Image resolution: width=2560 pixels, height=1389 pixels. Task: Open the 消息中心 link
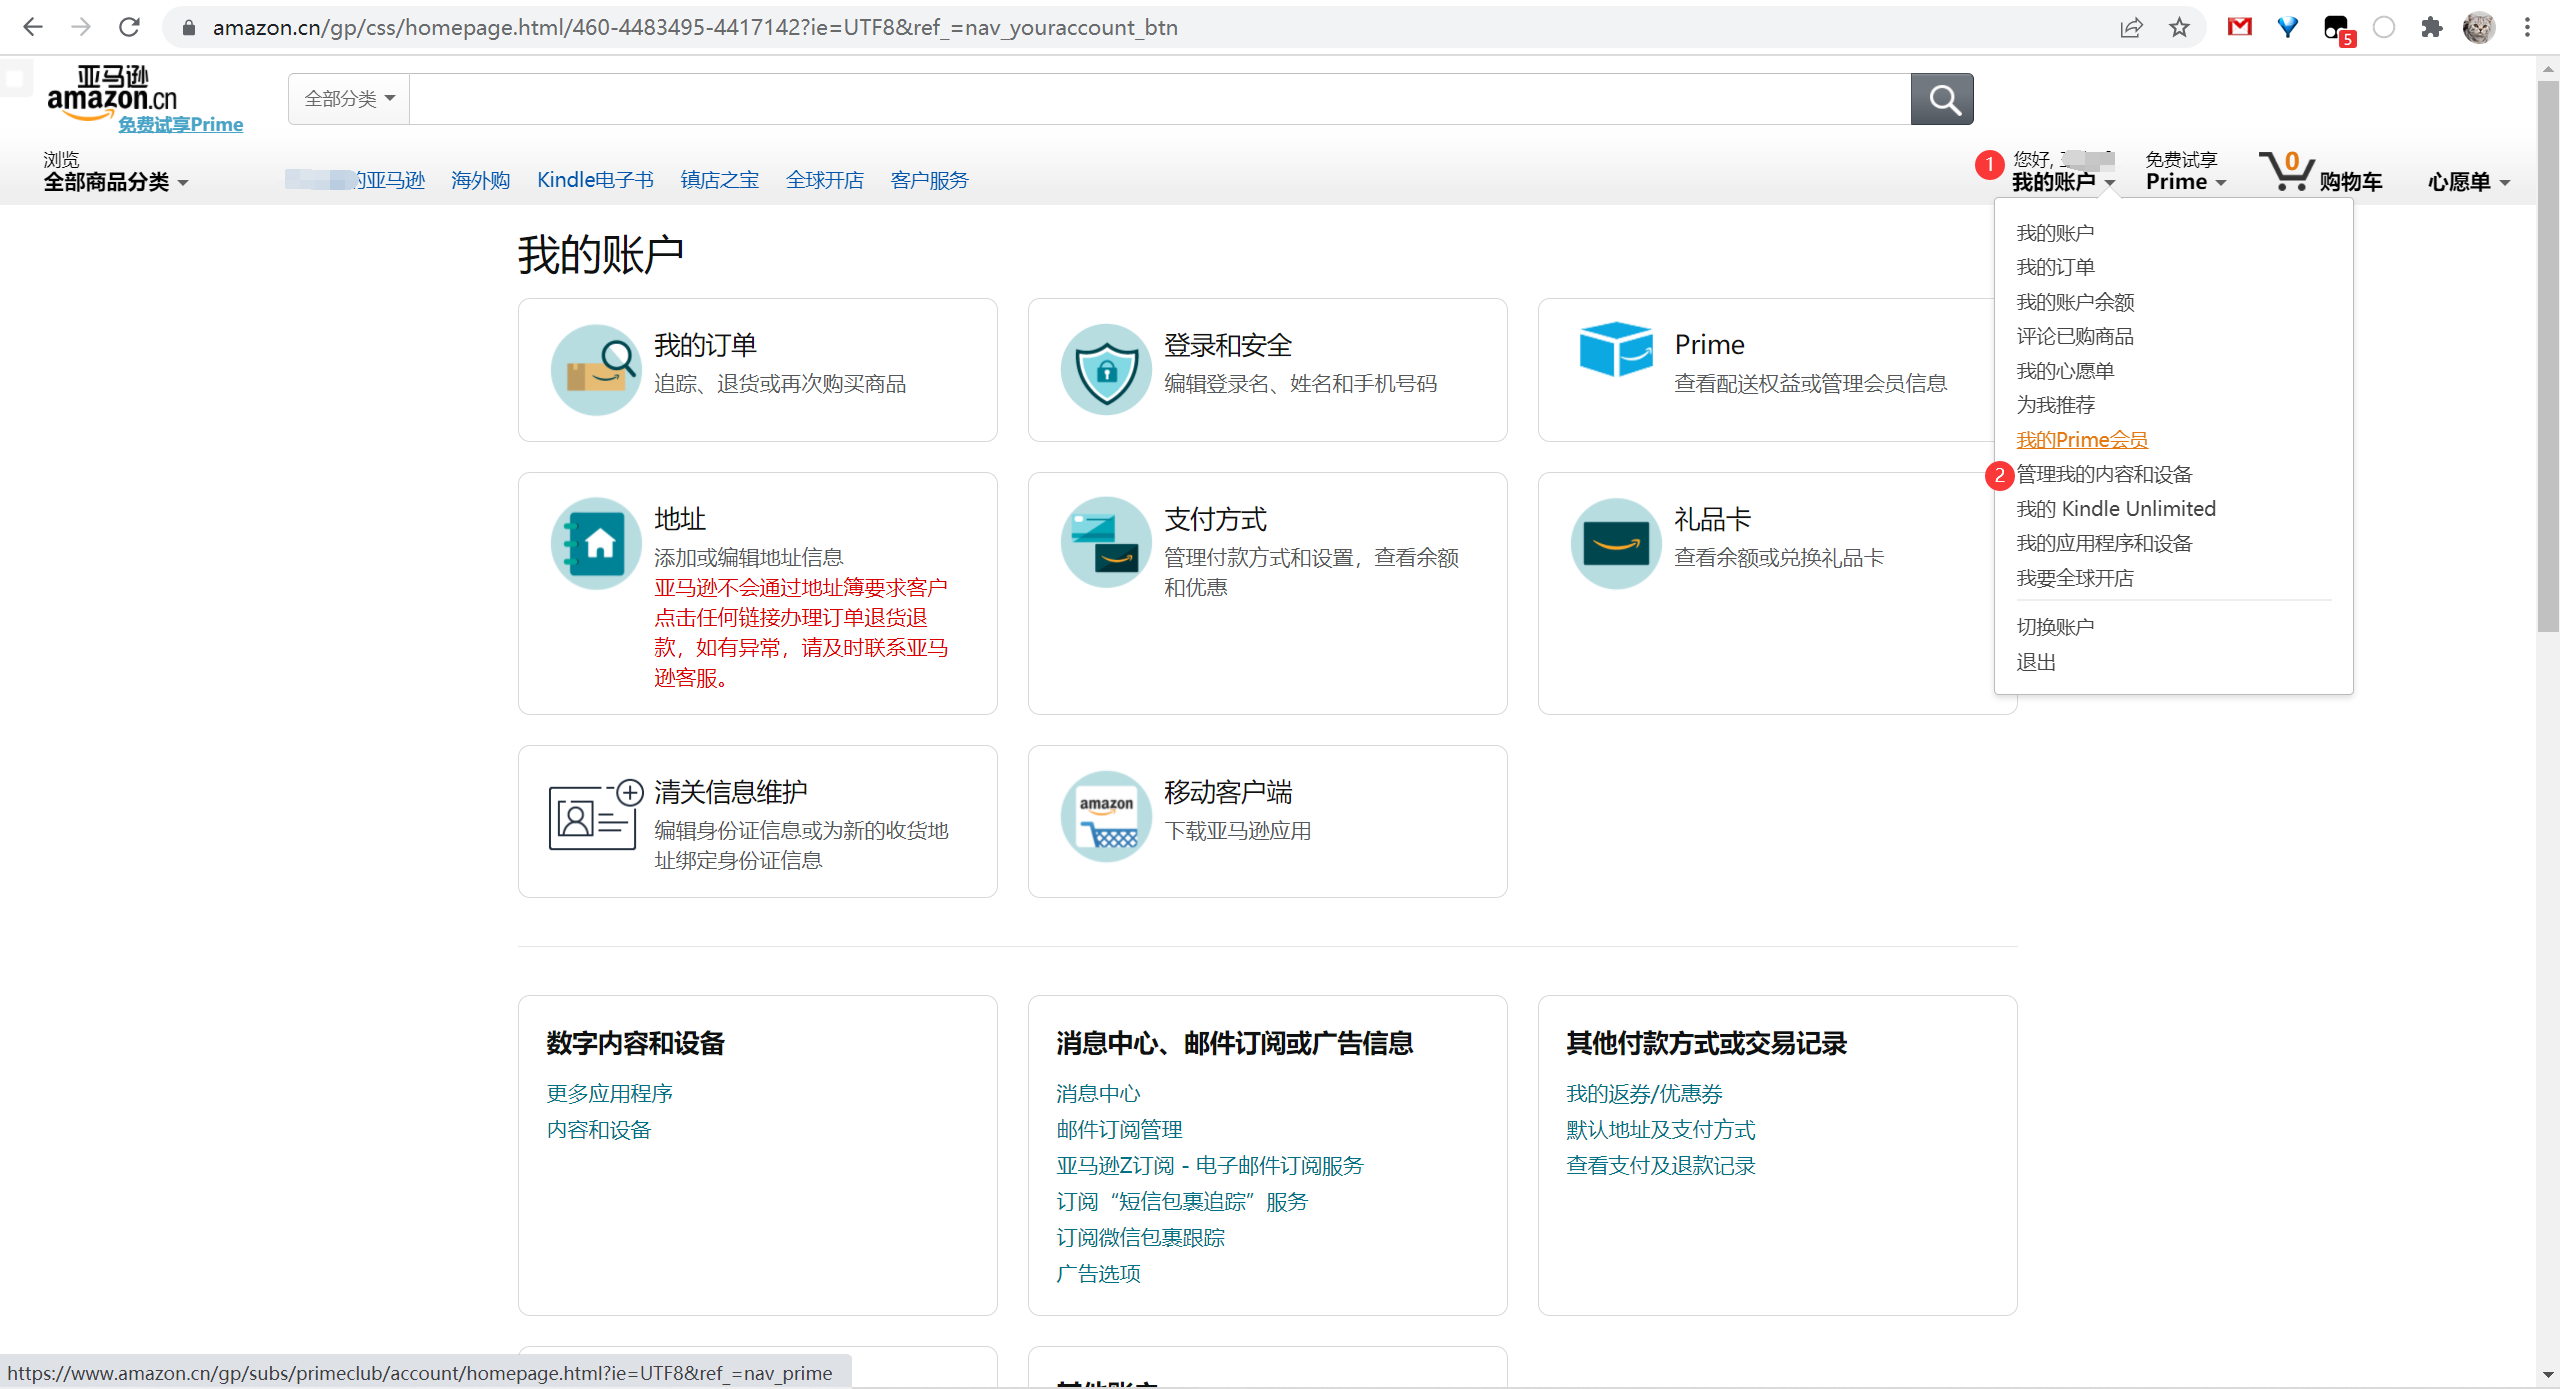1097,1093
